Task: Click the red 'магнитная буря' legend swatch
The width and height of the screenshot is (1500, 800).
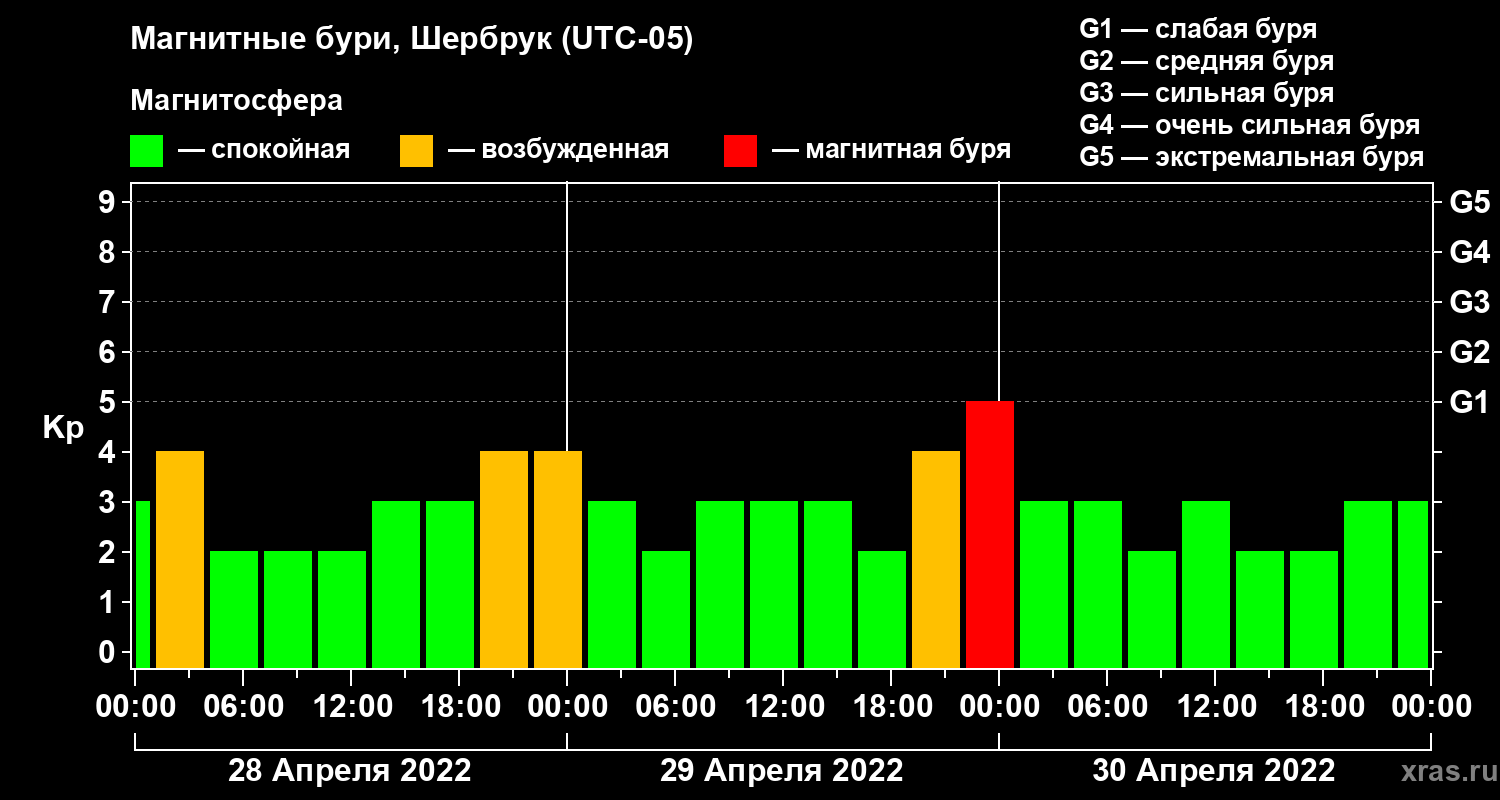Action: pos(740,151)
